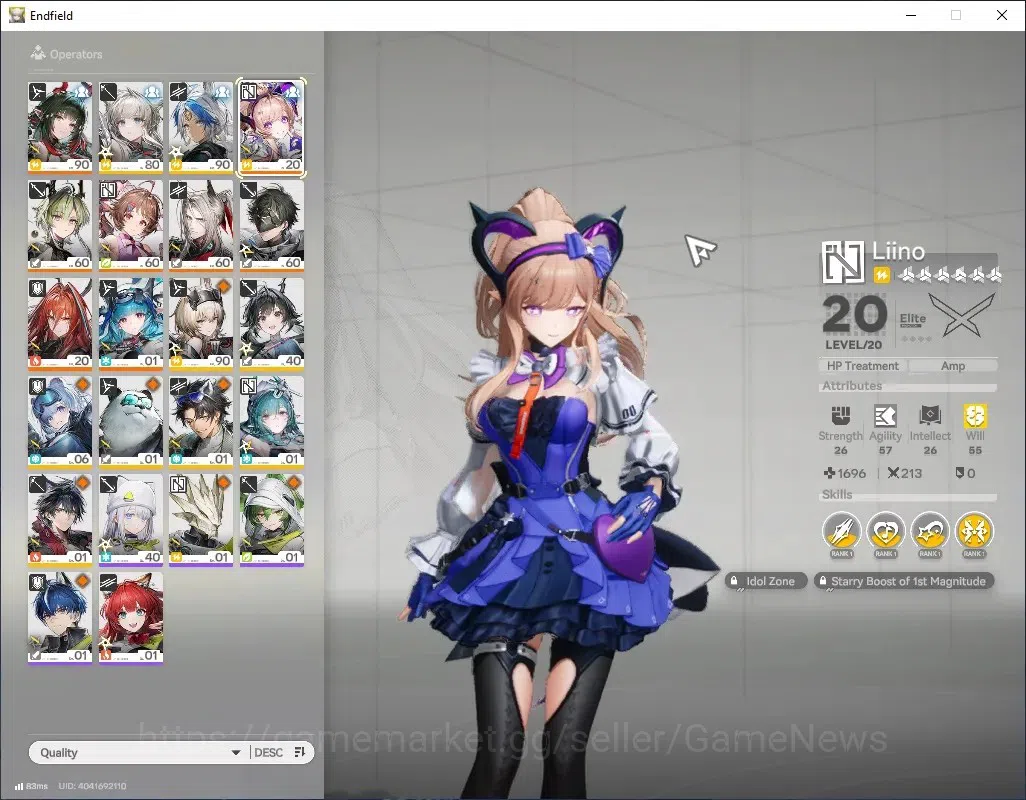The image size is (1026, 800).
Task: Select the black-haired level 40 operator
Action: click(x=272, y=323)
